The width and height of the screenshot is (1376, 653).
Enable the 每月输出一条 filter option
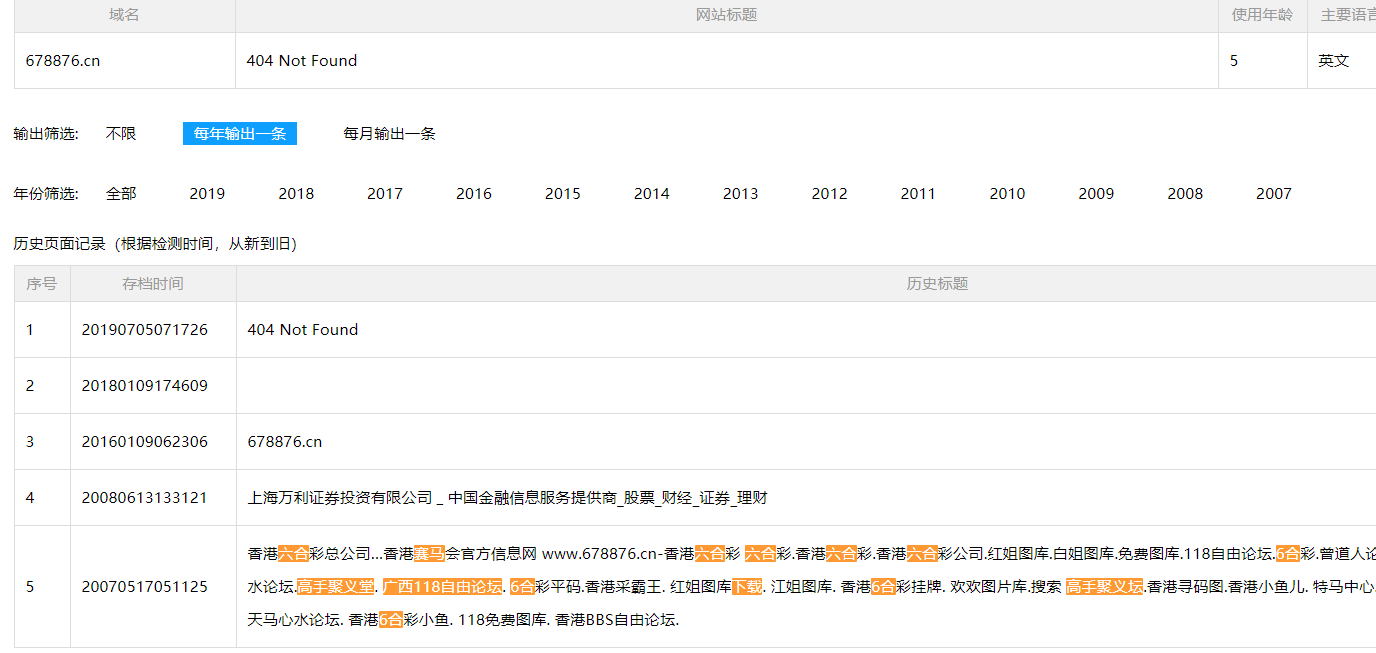click(389, 133)
